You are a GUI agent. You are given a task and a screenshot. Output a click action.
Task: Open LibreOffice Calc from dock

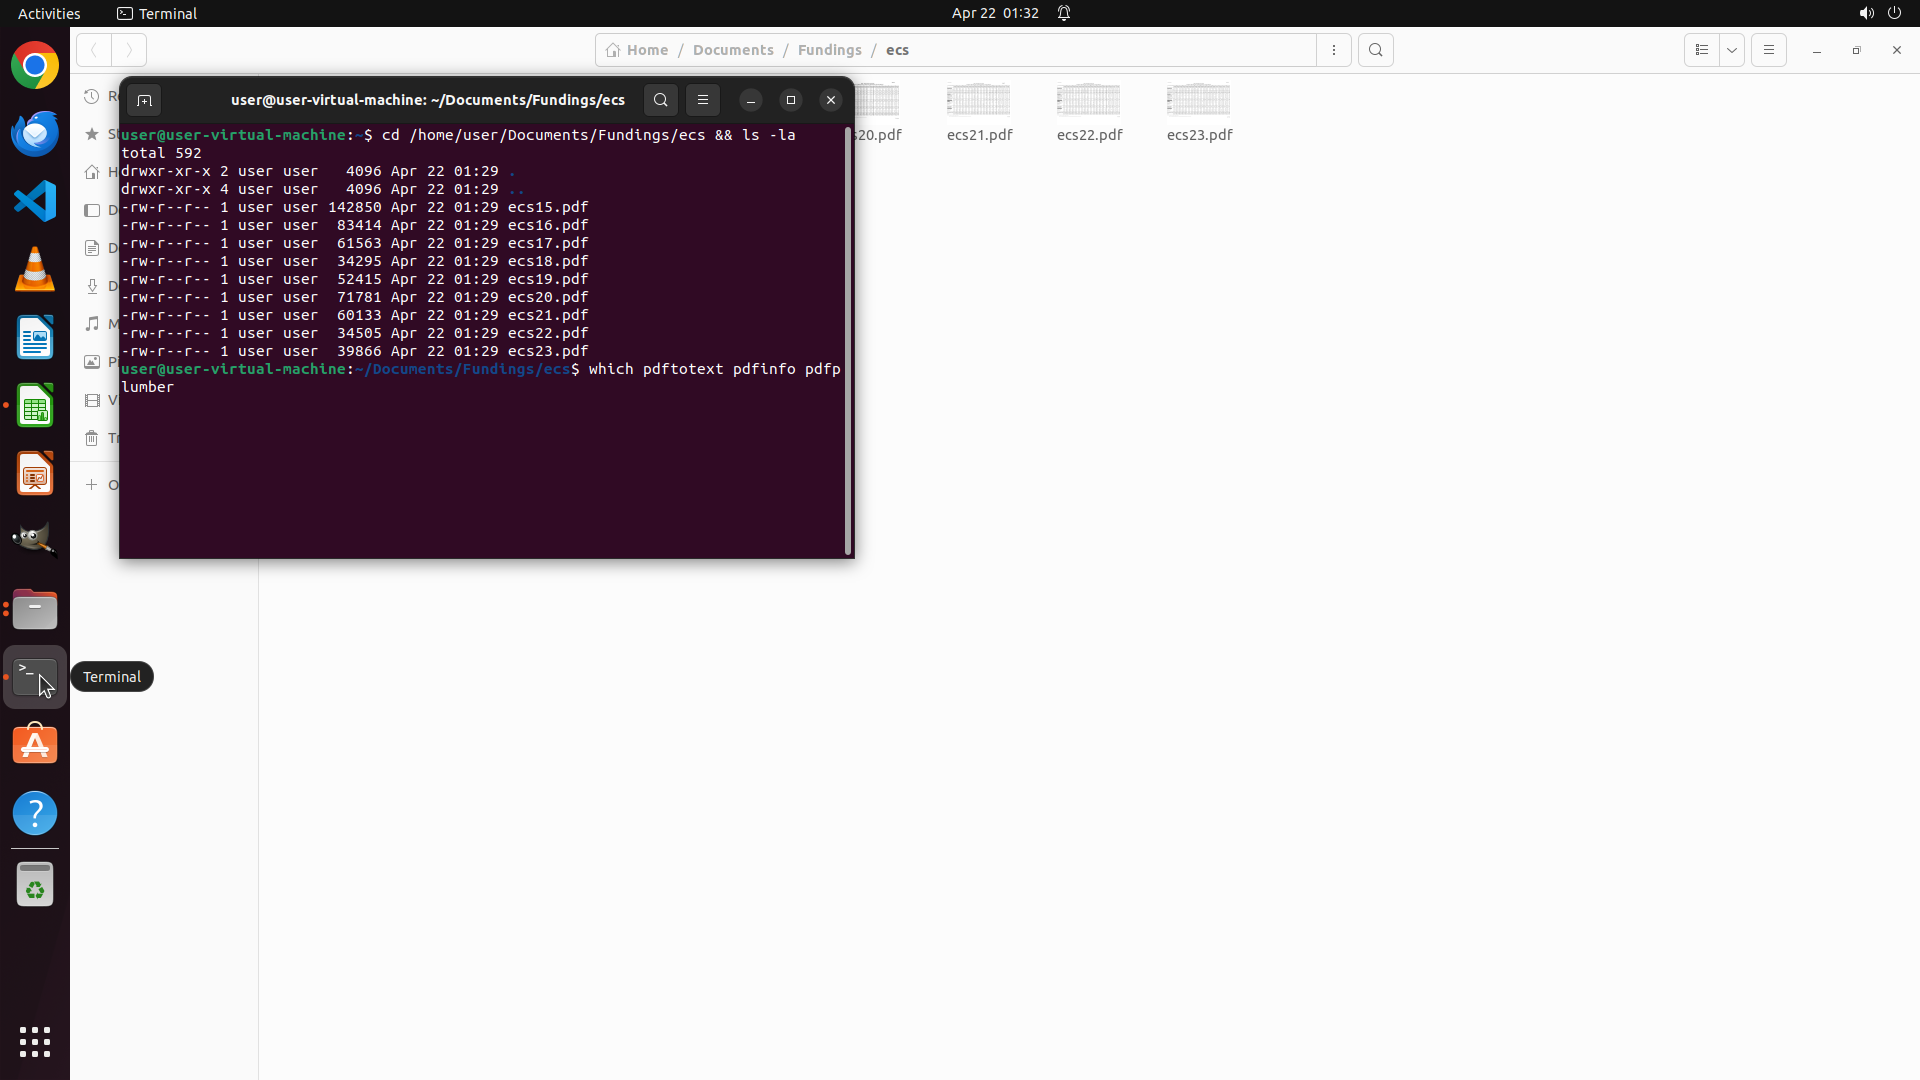coord(35,406)
